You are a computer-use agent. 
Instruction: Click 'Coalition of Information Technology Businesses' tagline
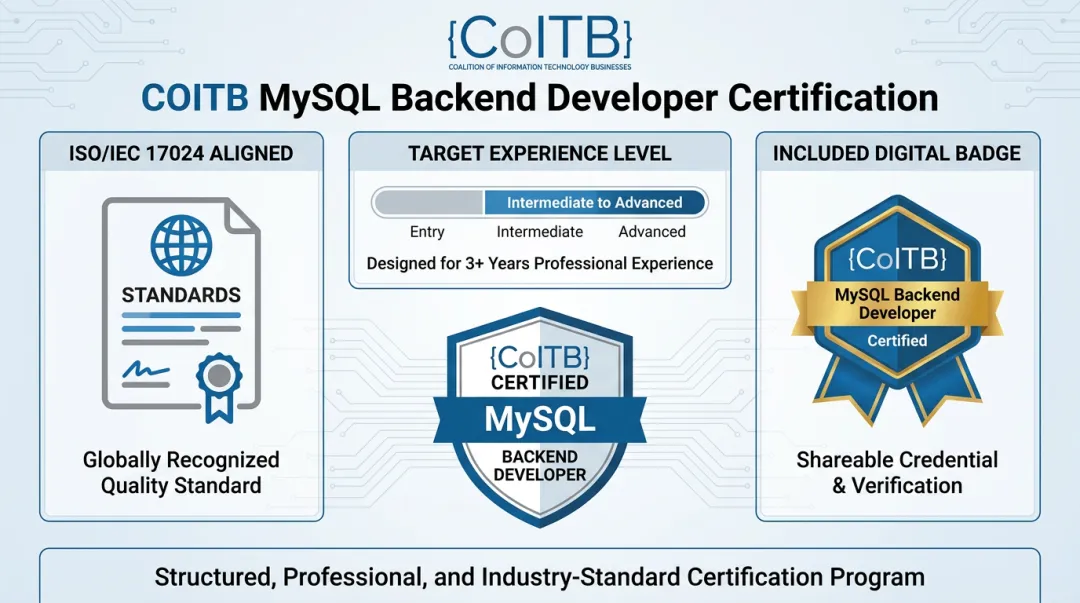click(x=539, y=67)
